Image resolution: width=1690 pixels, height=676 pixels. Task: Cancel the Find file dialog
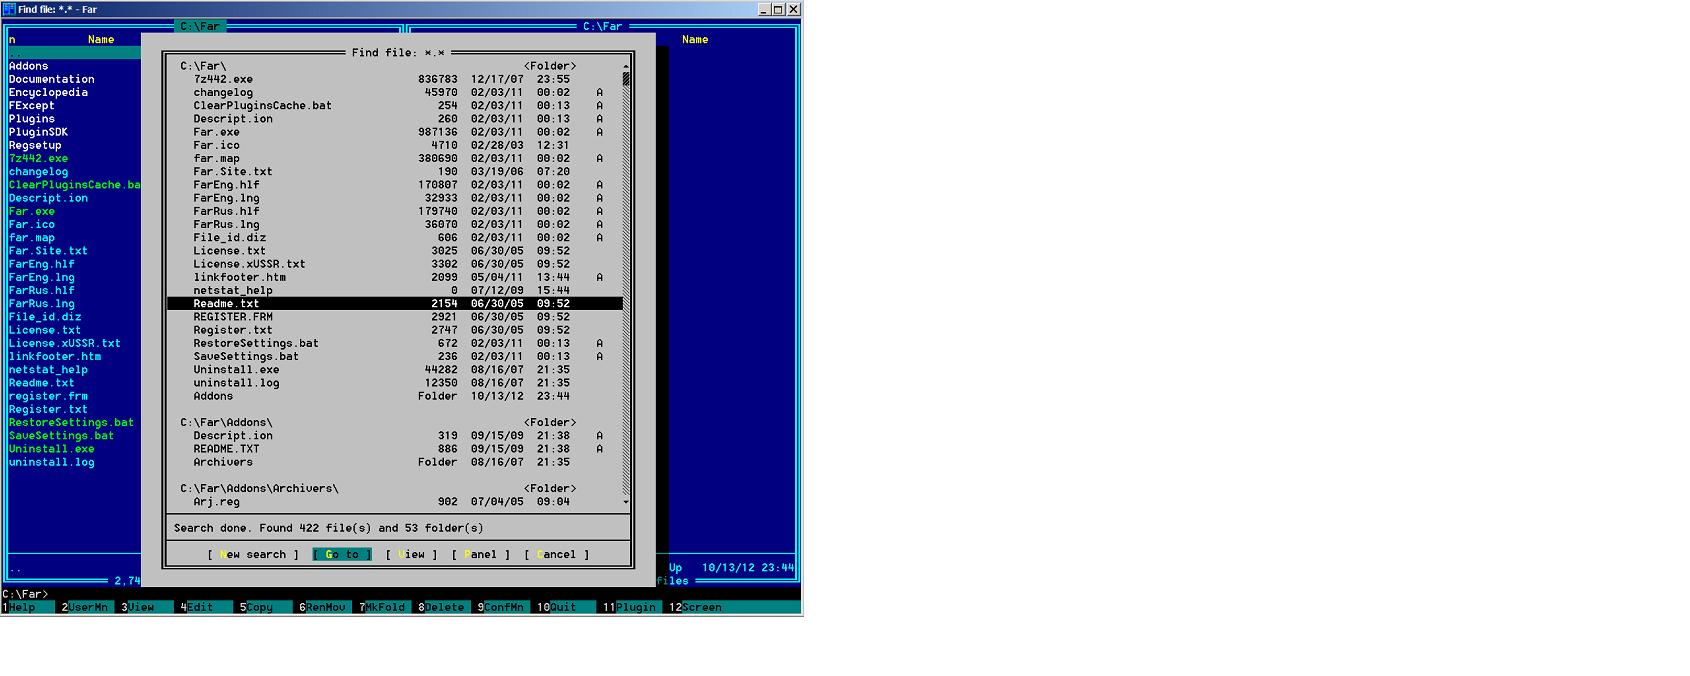point(556,554)
